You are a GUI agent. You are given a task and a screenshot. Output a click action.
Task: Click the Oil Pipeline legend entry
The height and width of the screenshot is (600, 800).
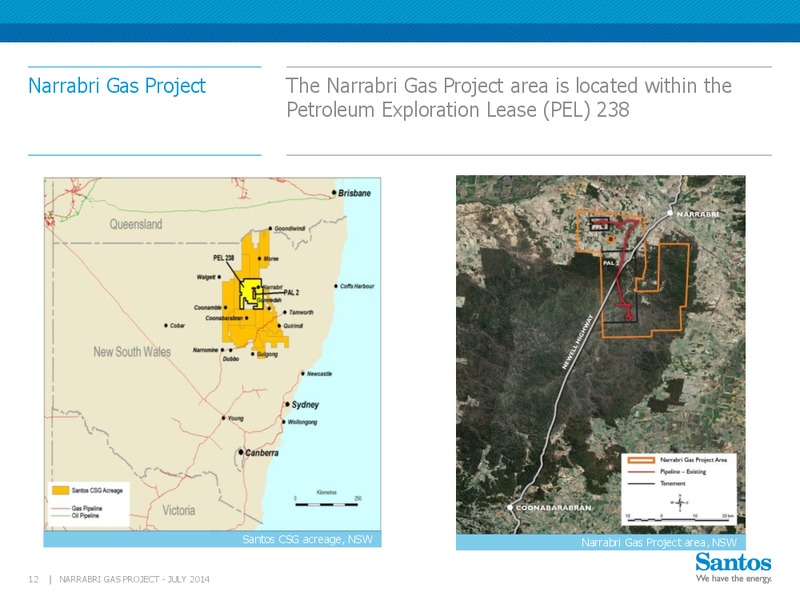coord(76,516)
